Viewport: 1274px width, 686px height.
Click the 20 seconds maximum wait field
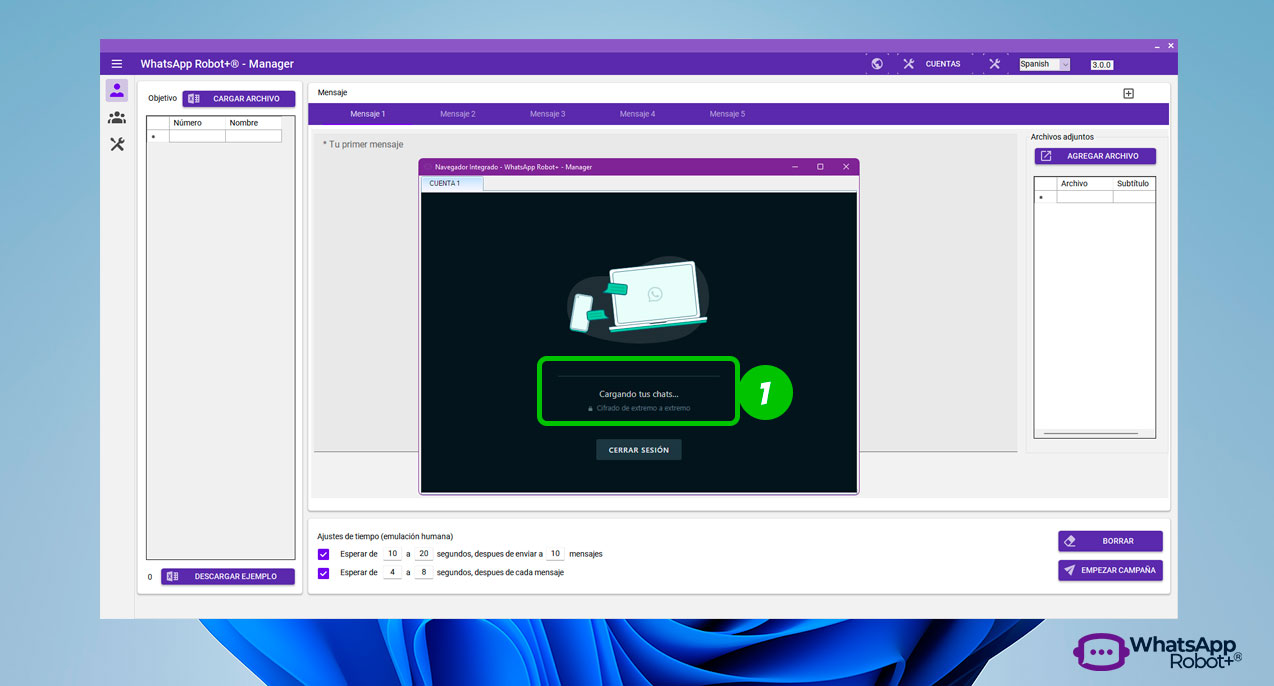424,554
